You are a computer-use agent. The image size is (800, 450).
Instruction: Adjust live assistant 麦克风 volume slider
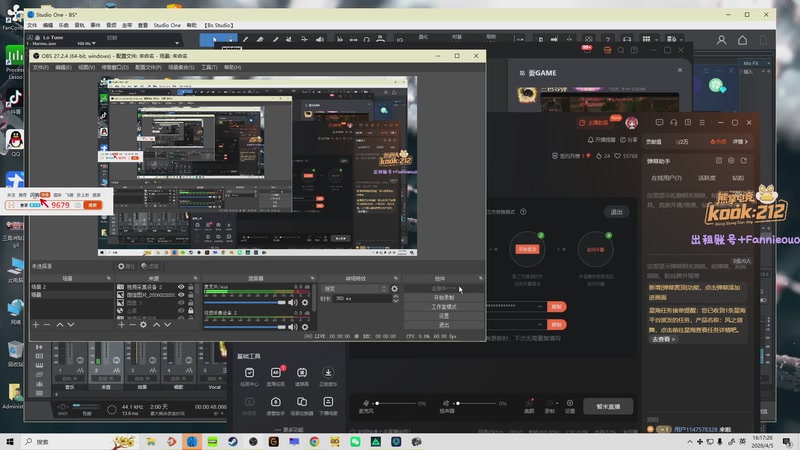click(x=395, y=404)
